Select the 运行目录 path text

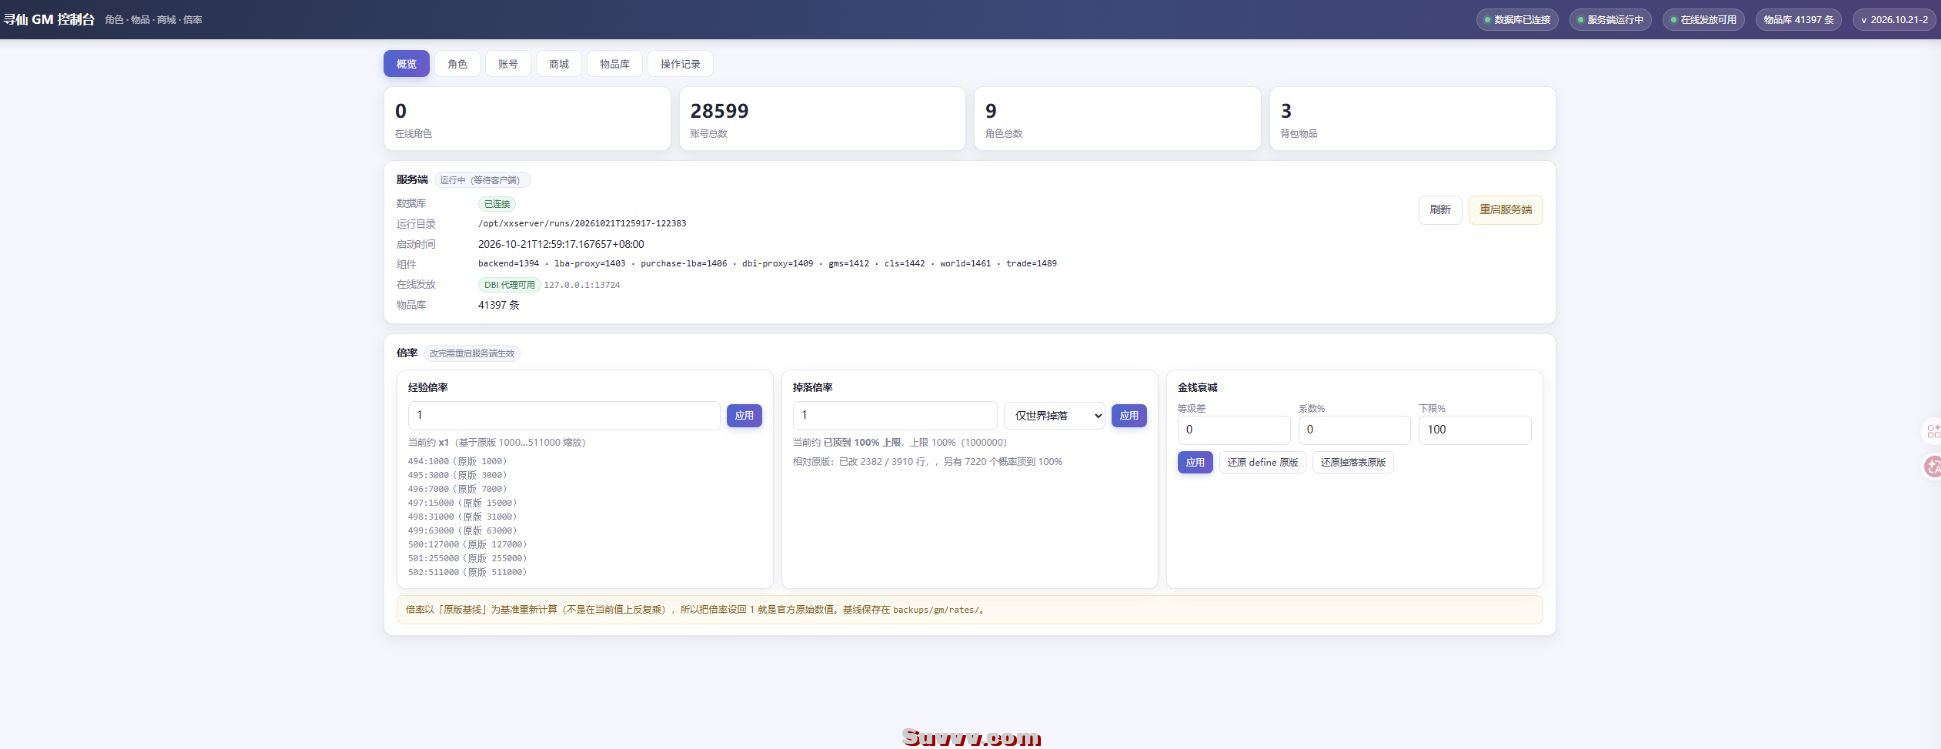582,224
